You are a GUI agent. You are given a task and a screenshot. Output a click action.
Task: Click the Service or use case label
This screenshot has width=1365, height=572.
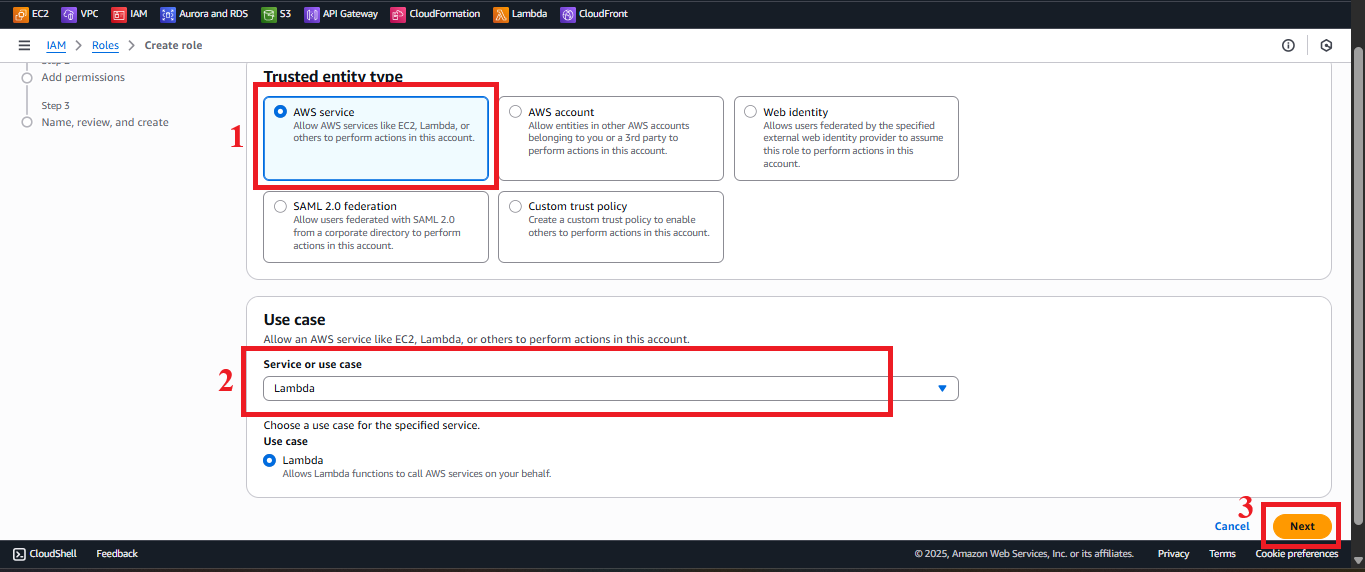313,364
